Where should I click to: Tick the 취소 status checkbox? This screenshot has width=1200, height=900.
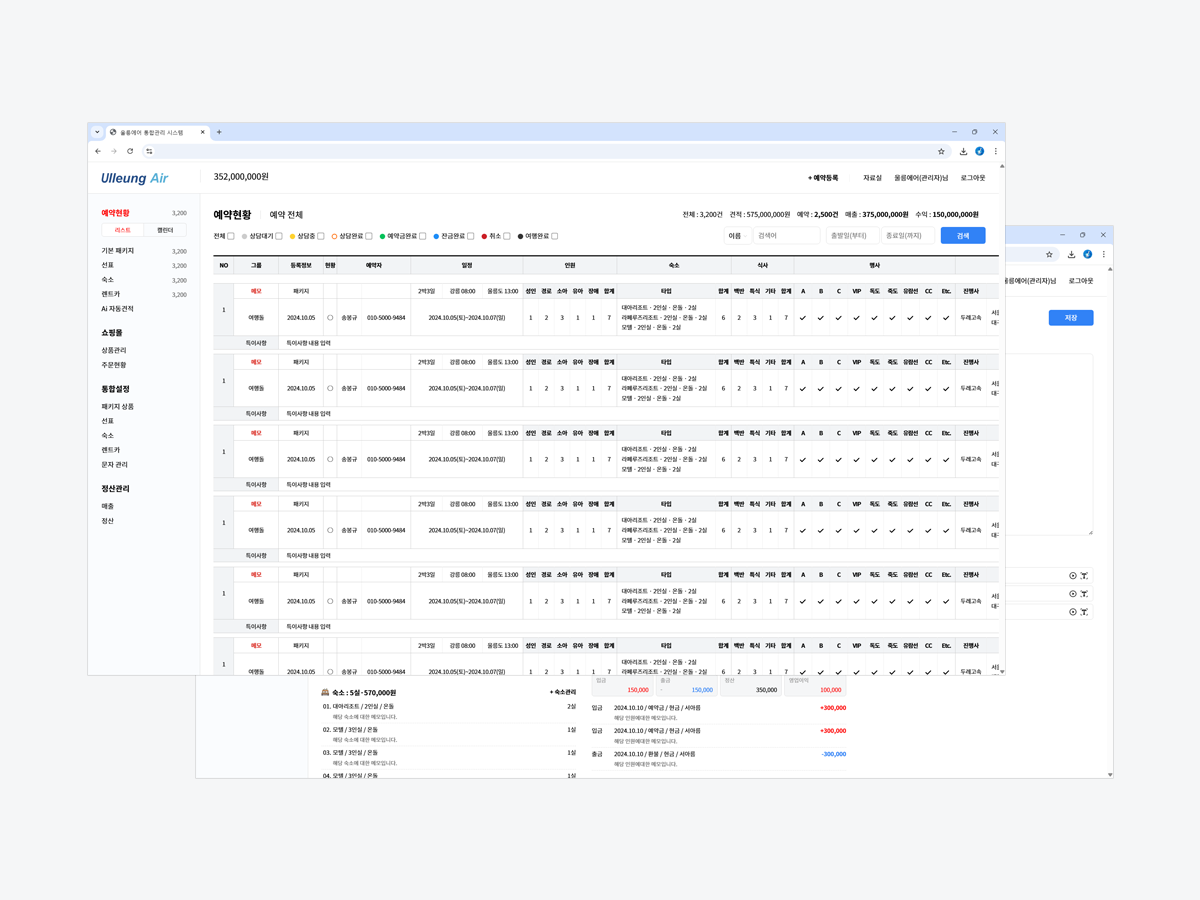[507, 236]
